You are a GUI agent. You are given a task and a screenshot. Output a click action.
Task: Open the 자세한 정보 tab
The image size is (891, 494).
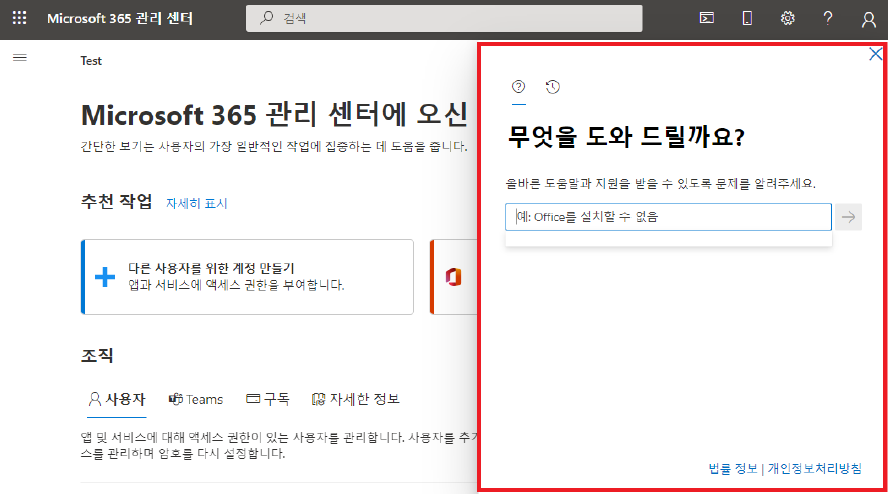click(x=356, y=399)
